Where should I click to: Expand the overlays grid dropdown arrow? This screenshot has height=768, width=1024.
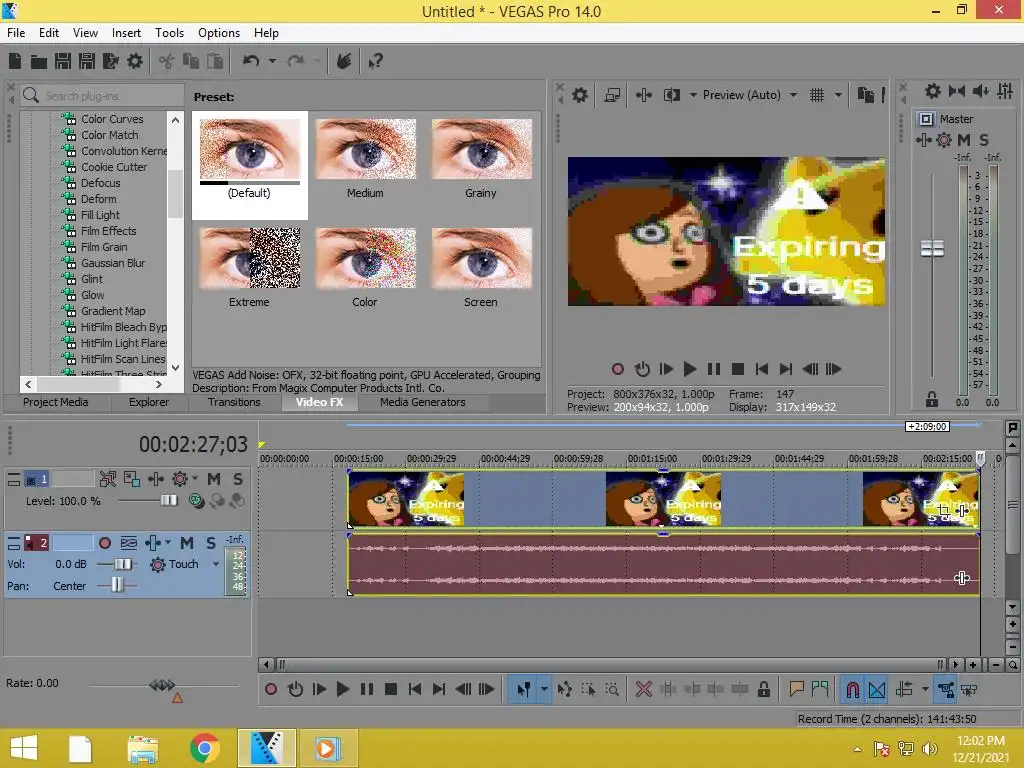(x=839, y=95)
